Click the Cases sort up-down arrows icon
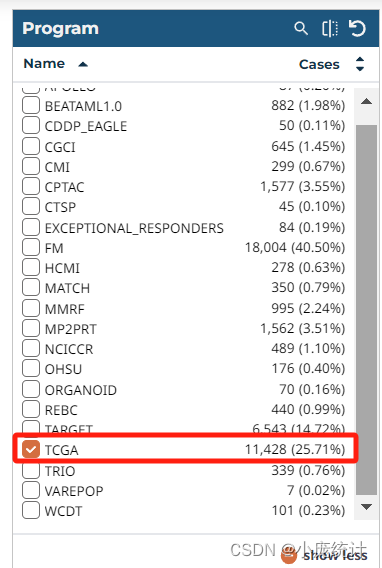This screenshot has height=568, width=382. pyautogui.click(x=360, y=64)
